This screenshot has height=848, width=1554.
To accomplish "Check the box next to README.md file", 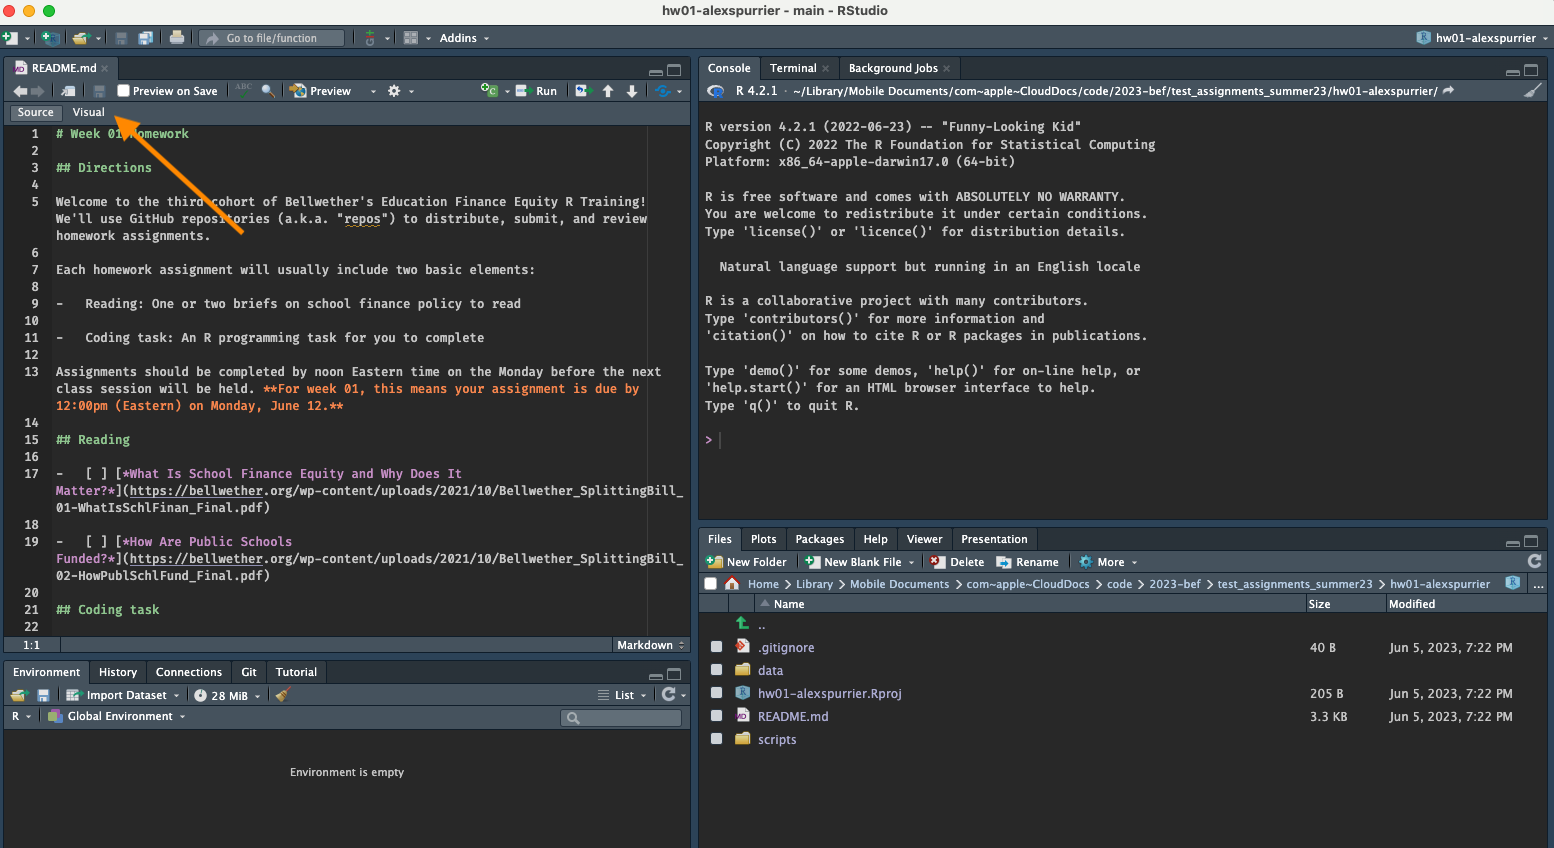I will click(716, 716).
